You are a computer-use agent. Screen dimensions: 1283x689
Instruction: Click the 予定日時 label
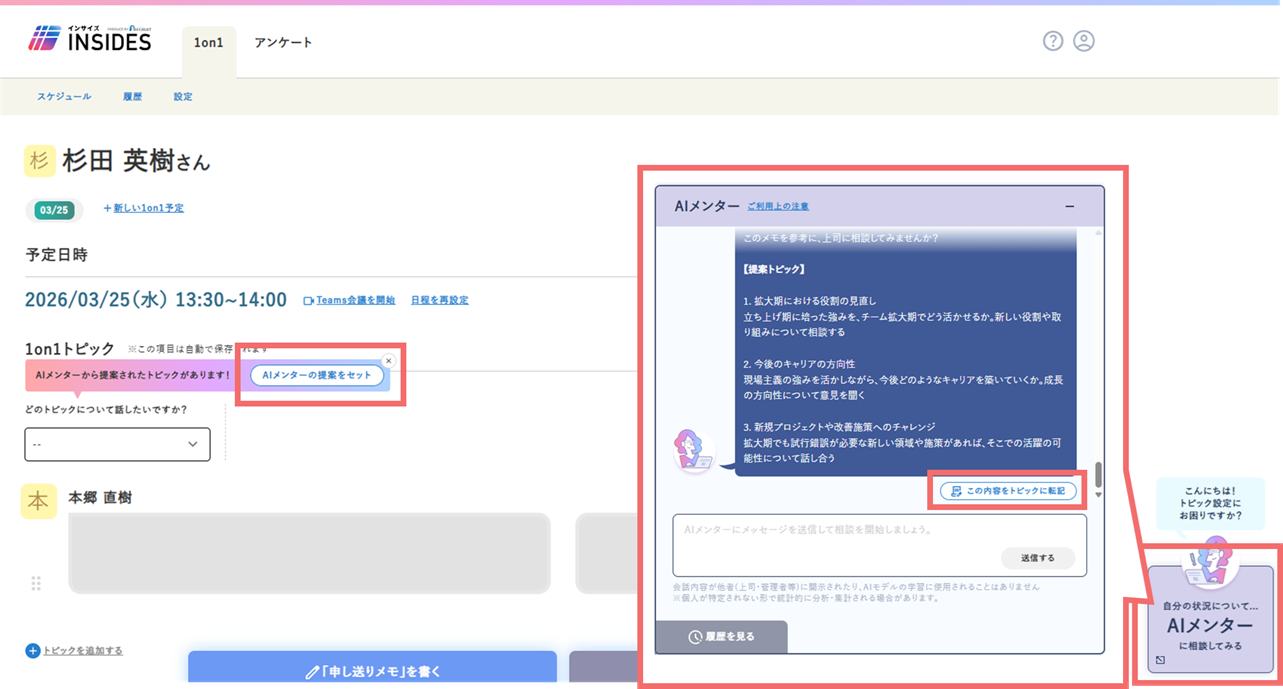pos(56,255)
